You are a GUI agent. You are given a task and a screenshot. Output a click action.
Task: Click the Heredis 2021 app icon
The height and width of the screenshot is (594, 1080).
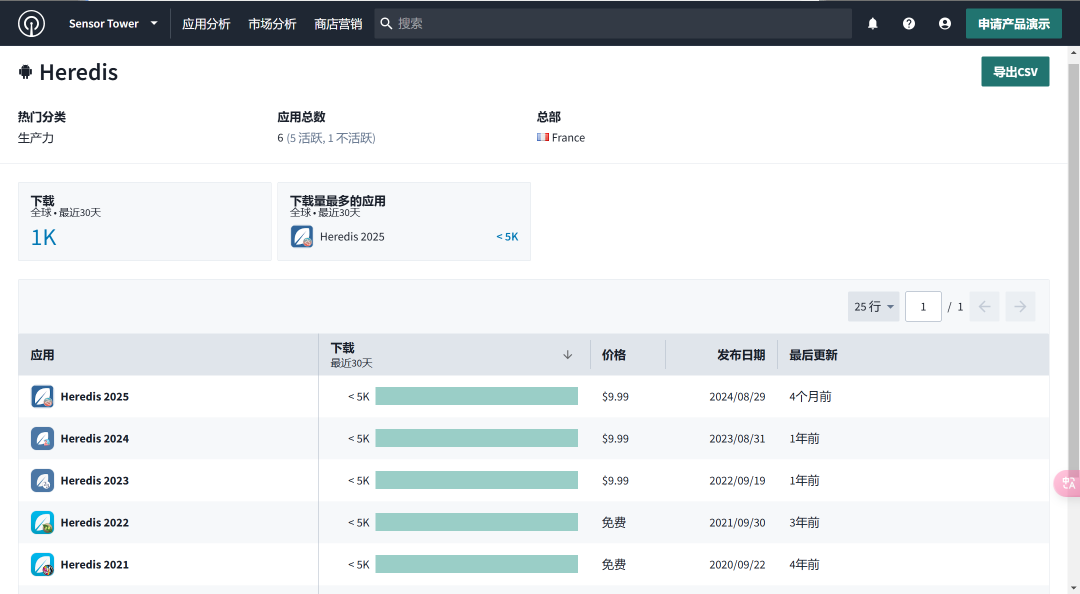tap(42, 564)
